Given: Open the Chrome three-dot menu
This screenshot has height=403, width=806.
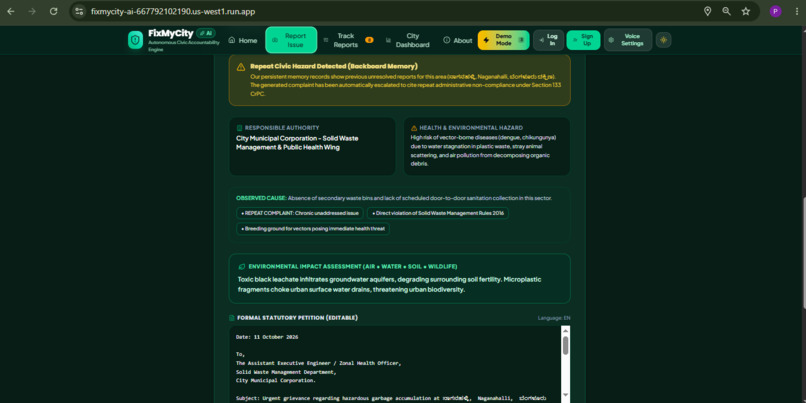Looking at the screenshot, I should [796, 11].
